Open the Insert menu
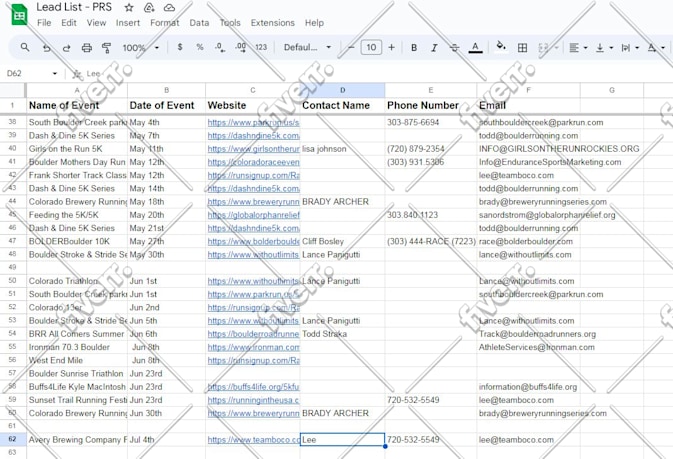The height and width of the screenshot is (459, 673). click(x=128, y=23)
